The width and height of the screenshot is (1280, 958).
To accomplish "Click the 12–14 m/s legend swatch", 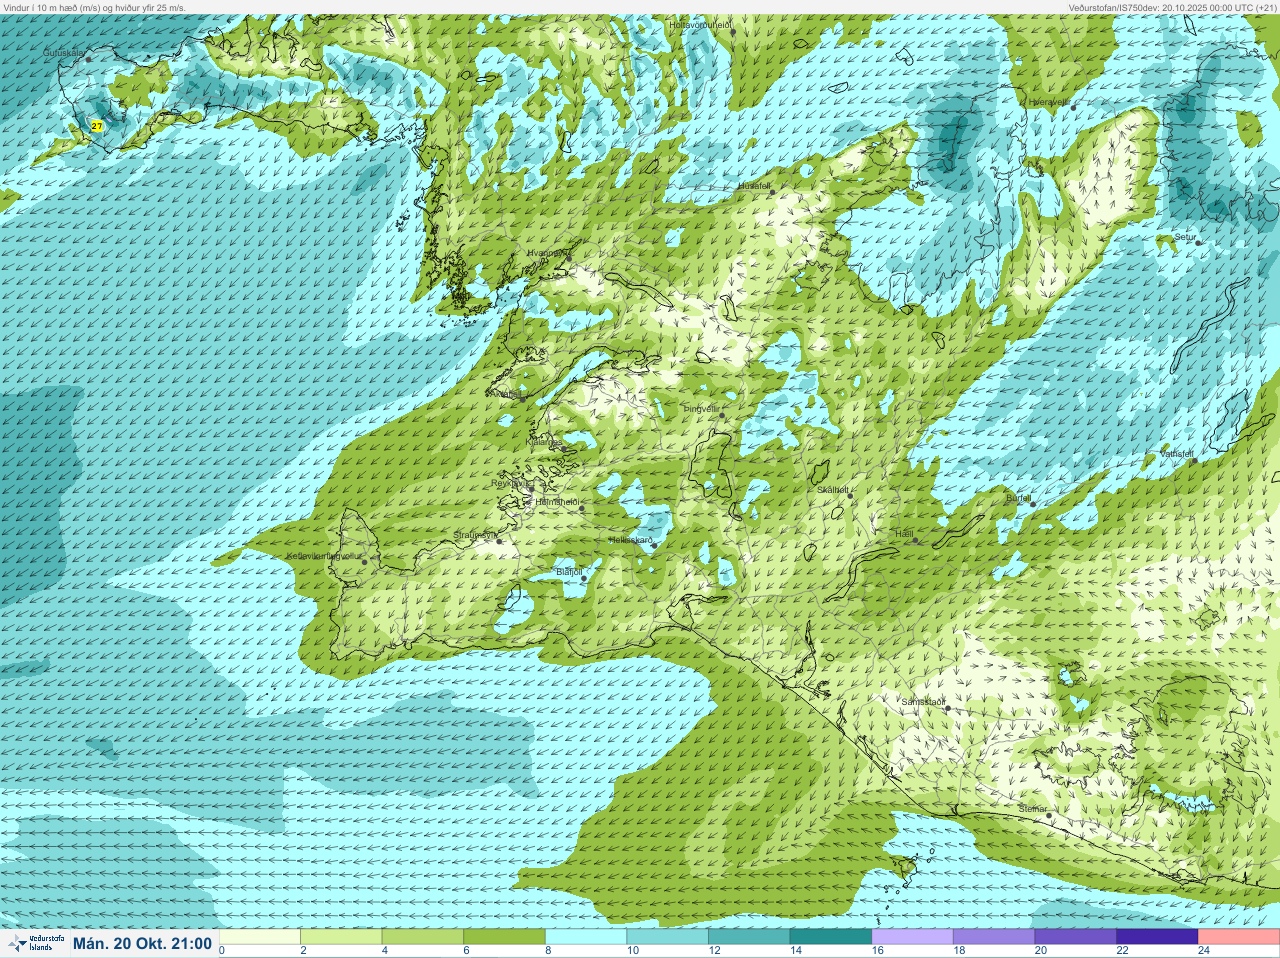I will (x=749, y=937).
